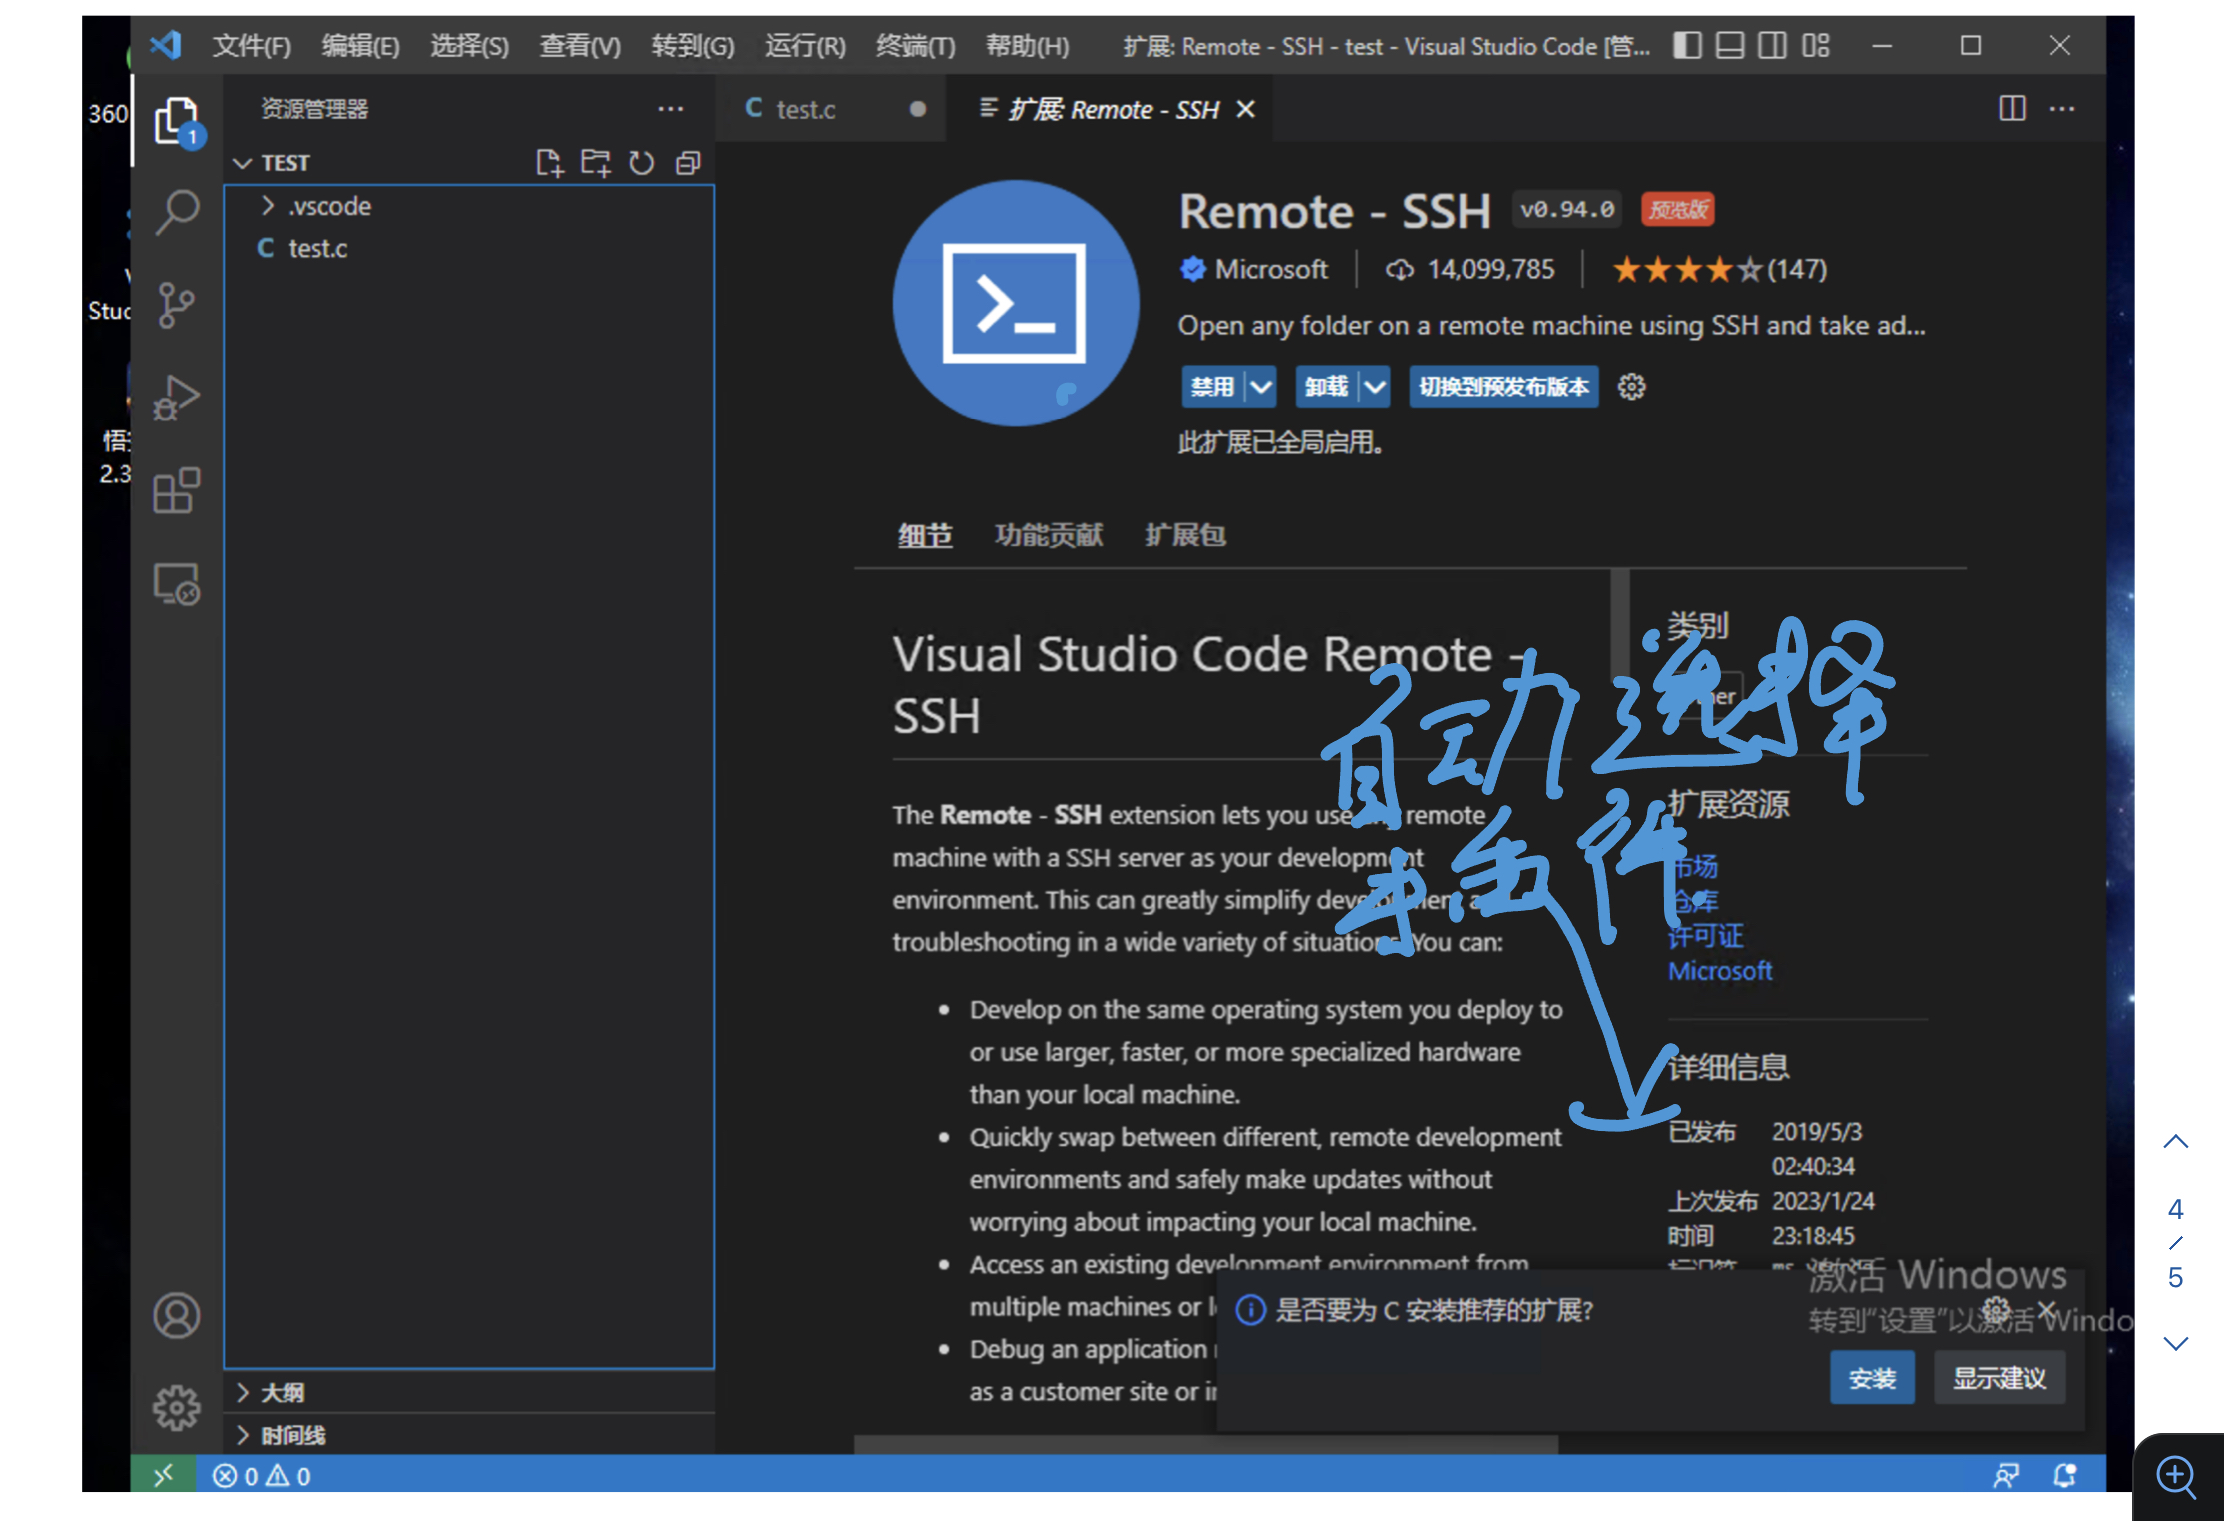Screen dimensions: 2224x1521
Task: Open the Search view icon
Action: coord(177,212)
